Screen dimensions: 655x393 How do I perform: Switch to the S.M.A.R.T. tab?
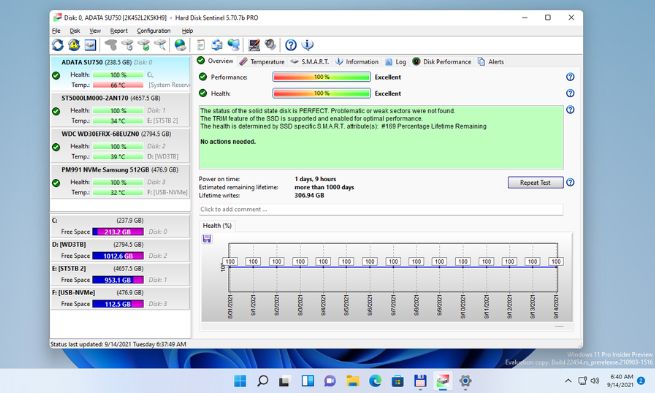click(x=310, y=61)
